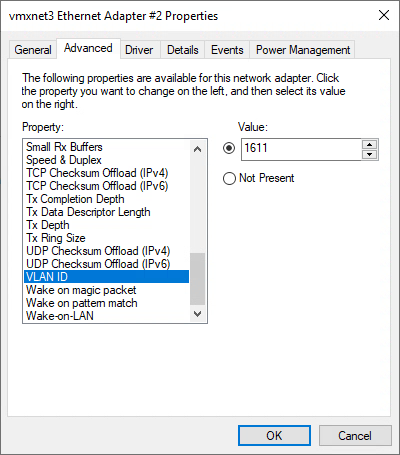Choose Tx Ring Size in property list
The image size is (400, 455).
(56, 238)
